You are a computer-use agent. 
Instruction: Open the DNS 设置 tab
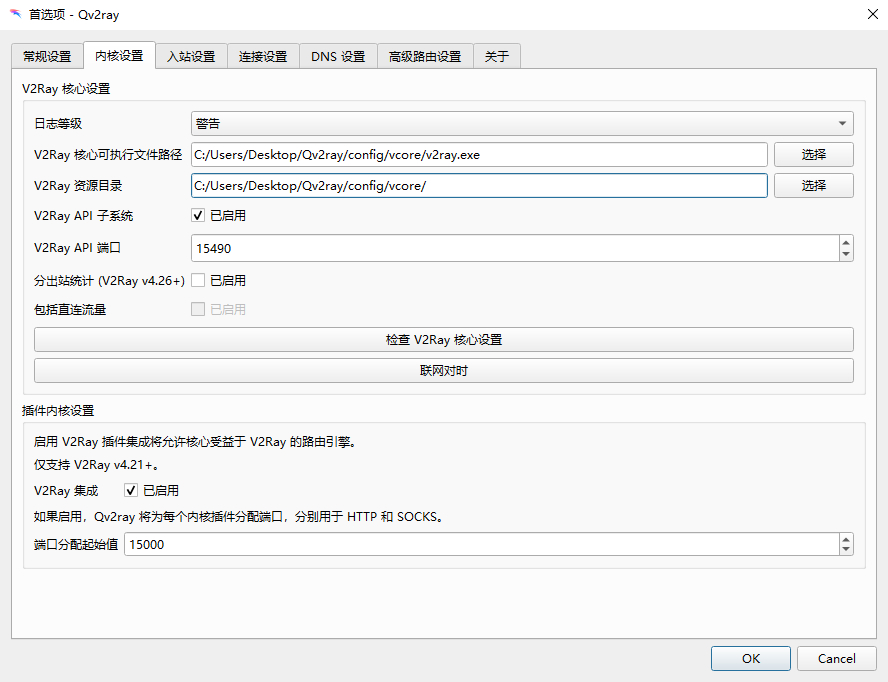coord(338,57)
